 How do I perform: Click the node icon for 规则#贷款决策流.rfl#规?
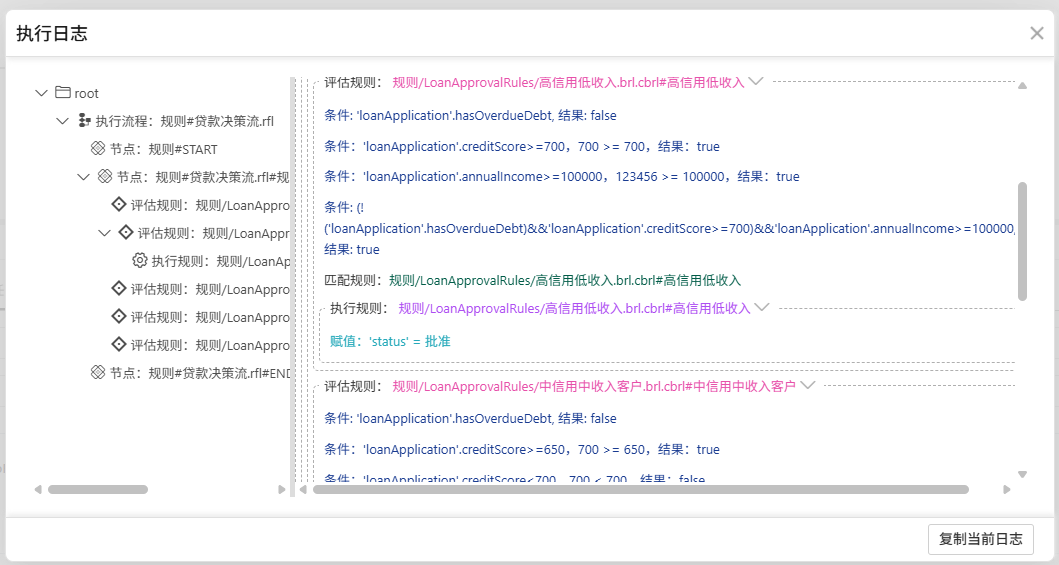(x=105, y=176)
